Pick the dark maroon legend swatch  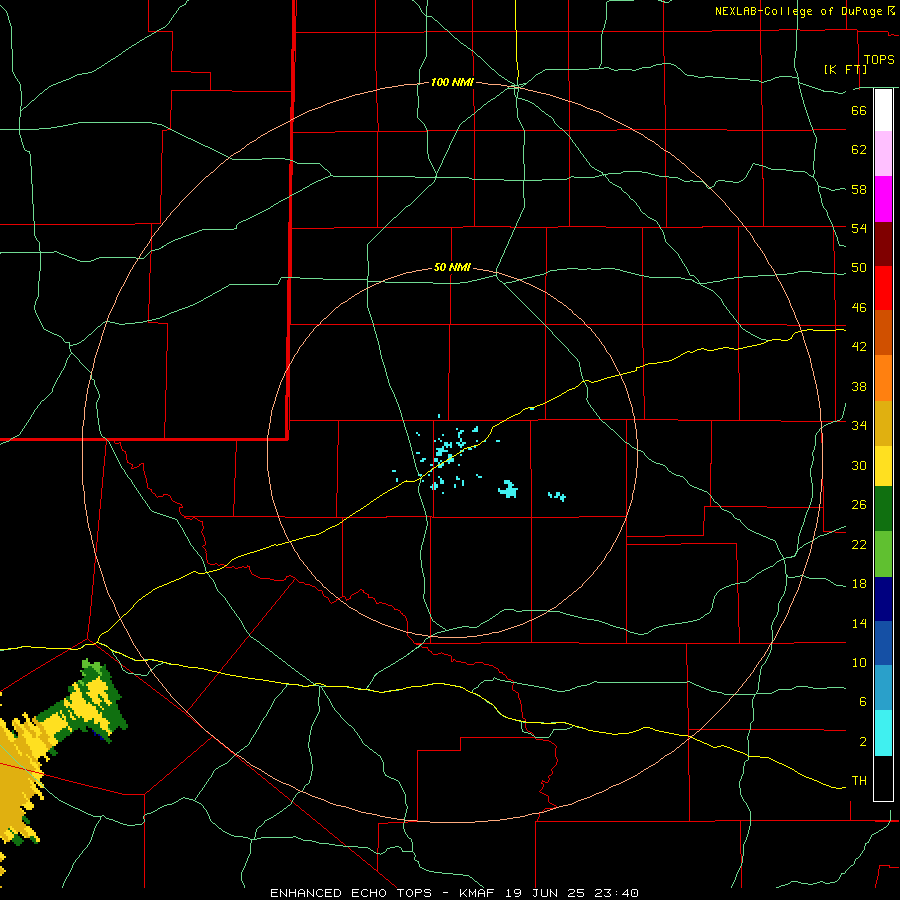883,243
